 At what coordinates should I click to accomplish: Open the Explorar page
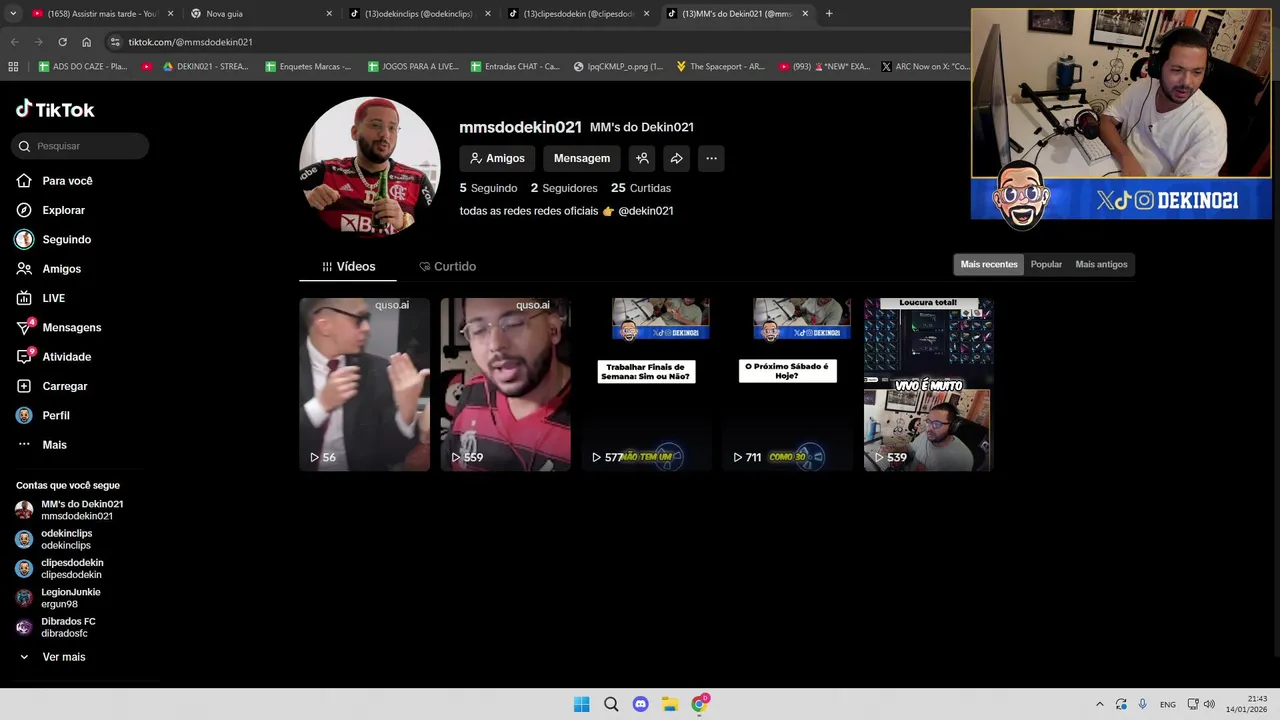pyautogui.click(x=63, y=210)
